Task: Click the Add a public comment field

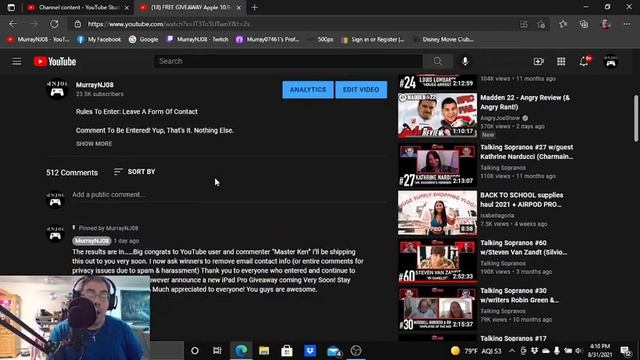Action: tap(229, 195)
